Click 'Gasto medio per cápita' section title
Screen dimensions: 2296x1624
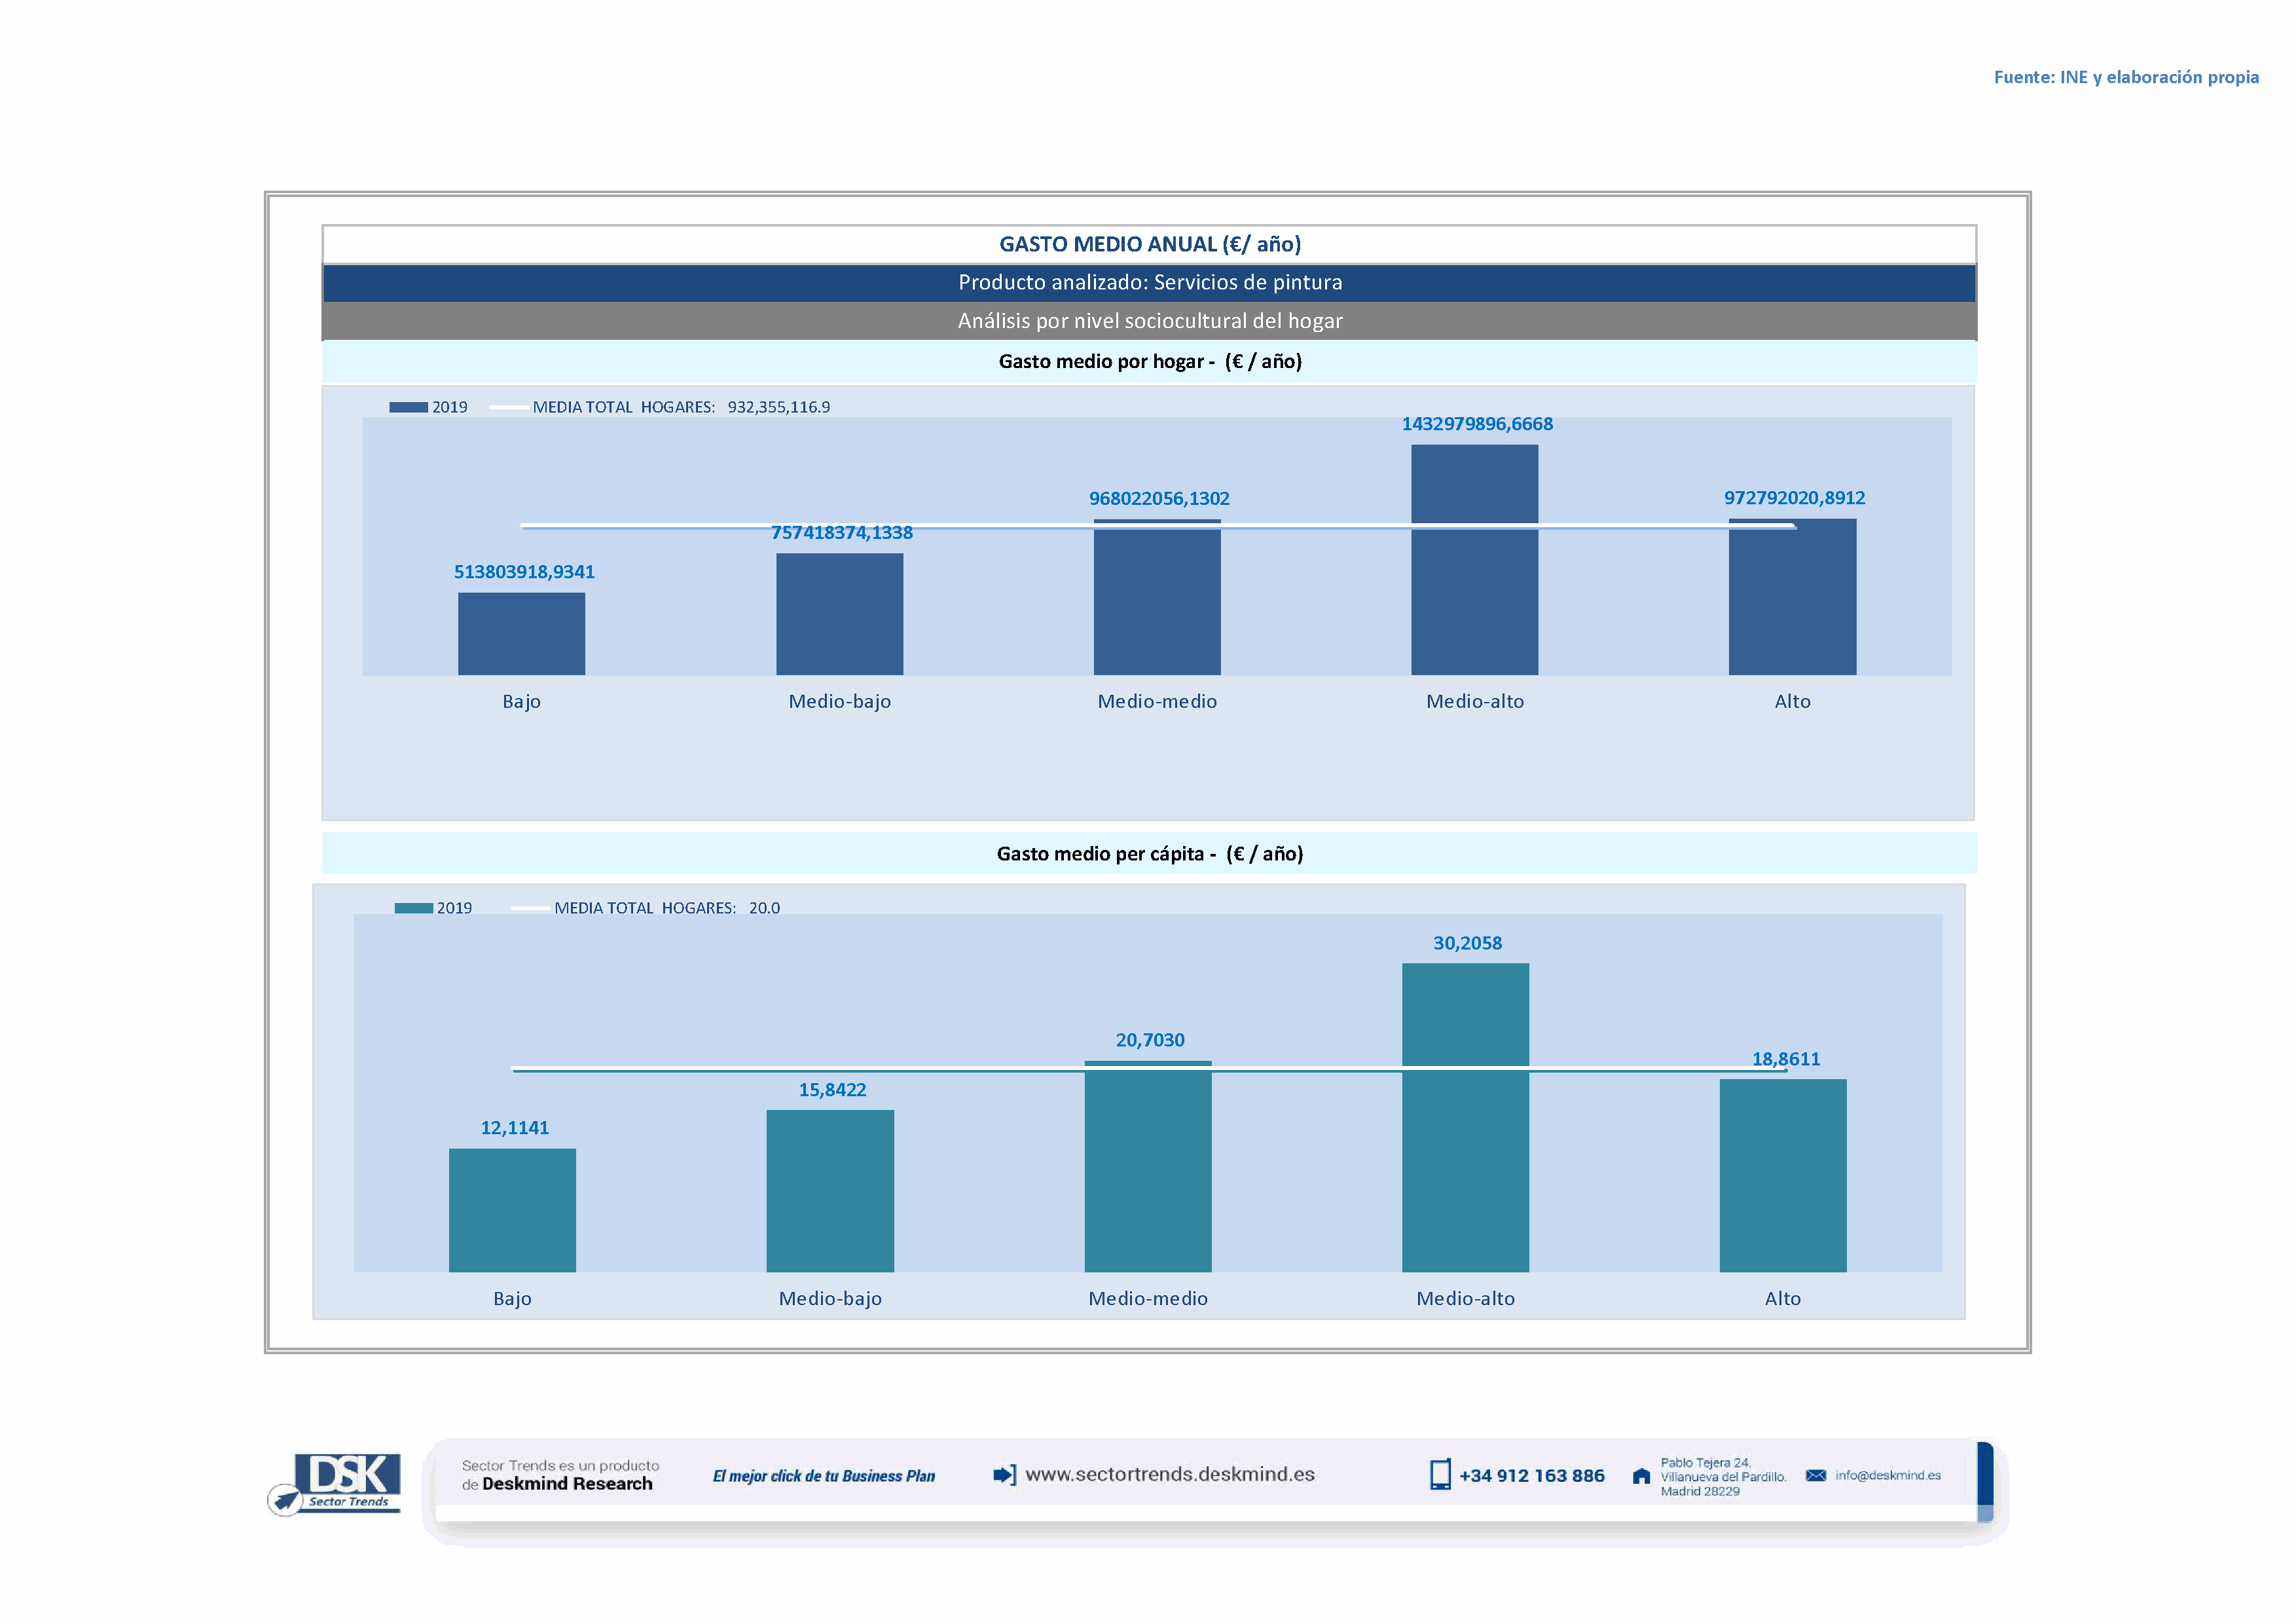coord(1149,854)
